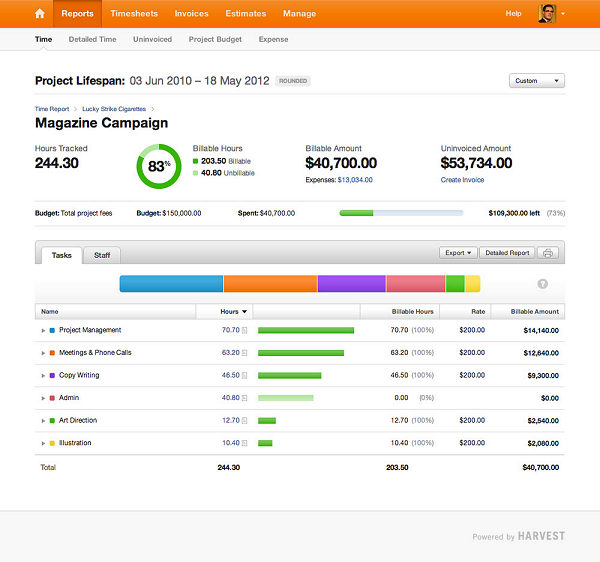Open notes icon beside 63.20 hours
Image resolution: width=600 pixels, height=562 pixels.
click(245, 353)
